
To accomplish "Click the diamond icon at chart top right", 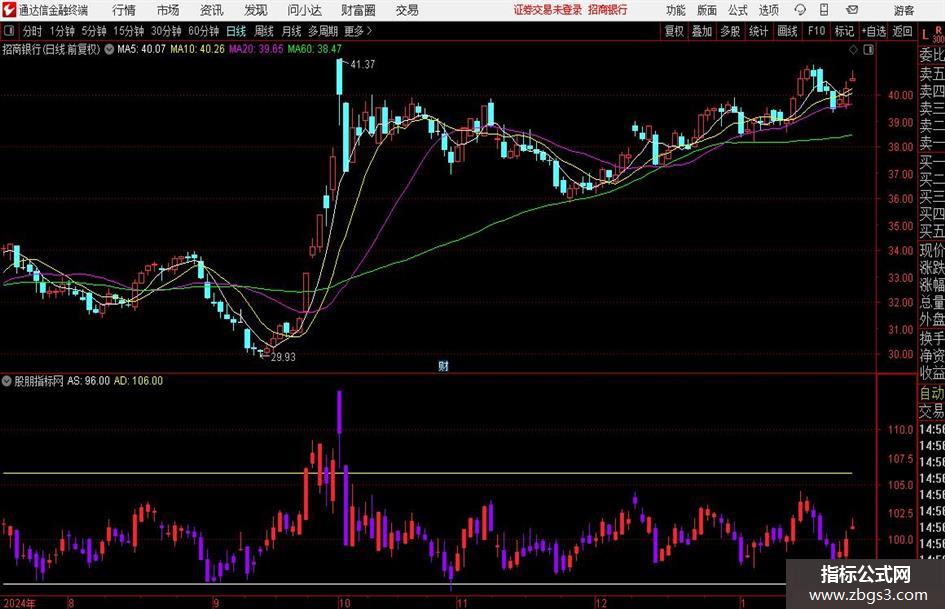I will pyautogui.click(x=853, y=50).
